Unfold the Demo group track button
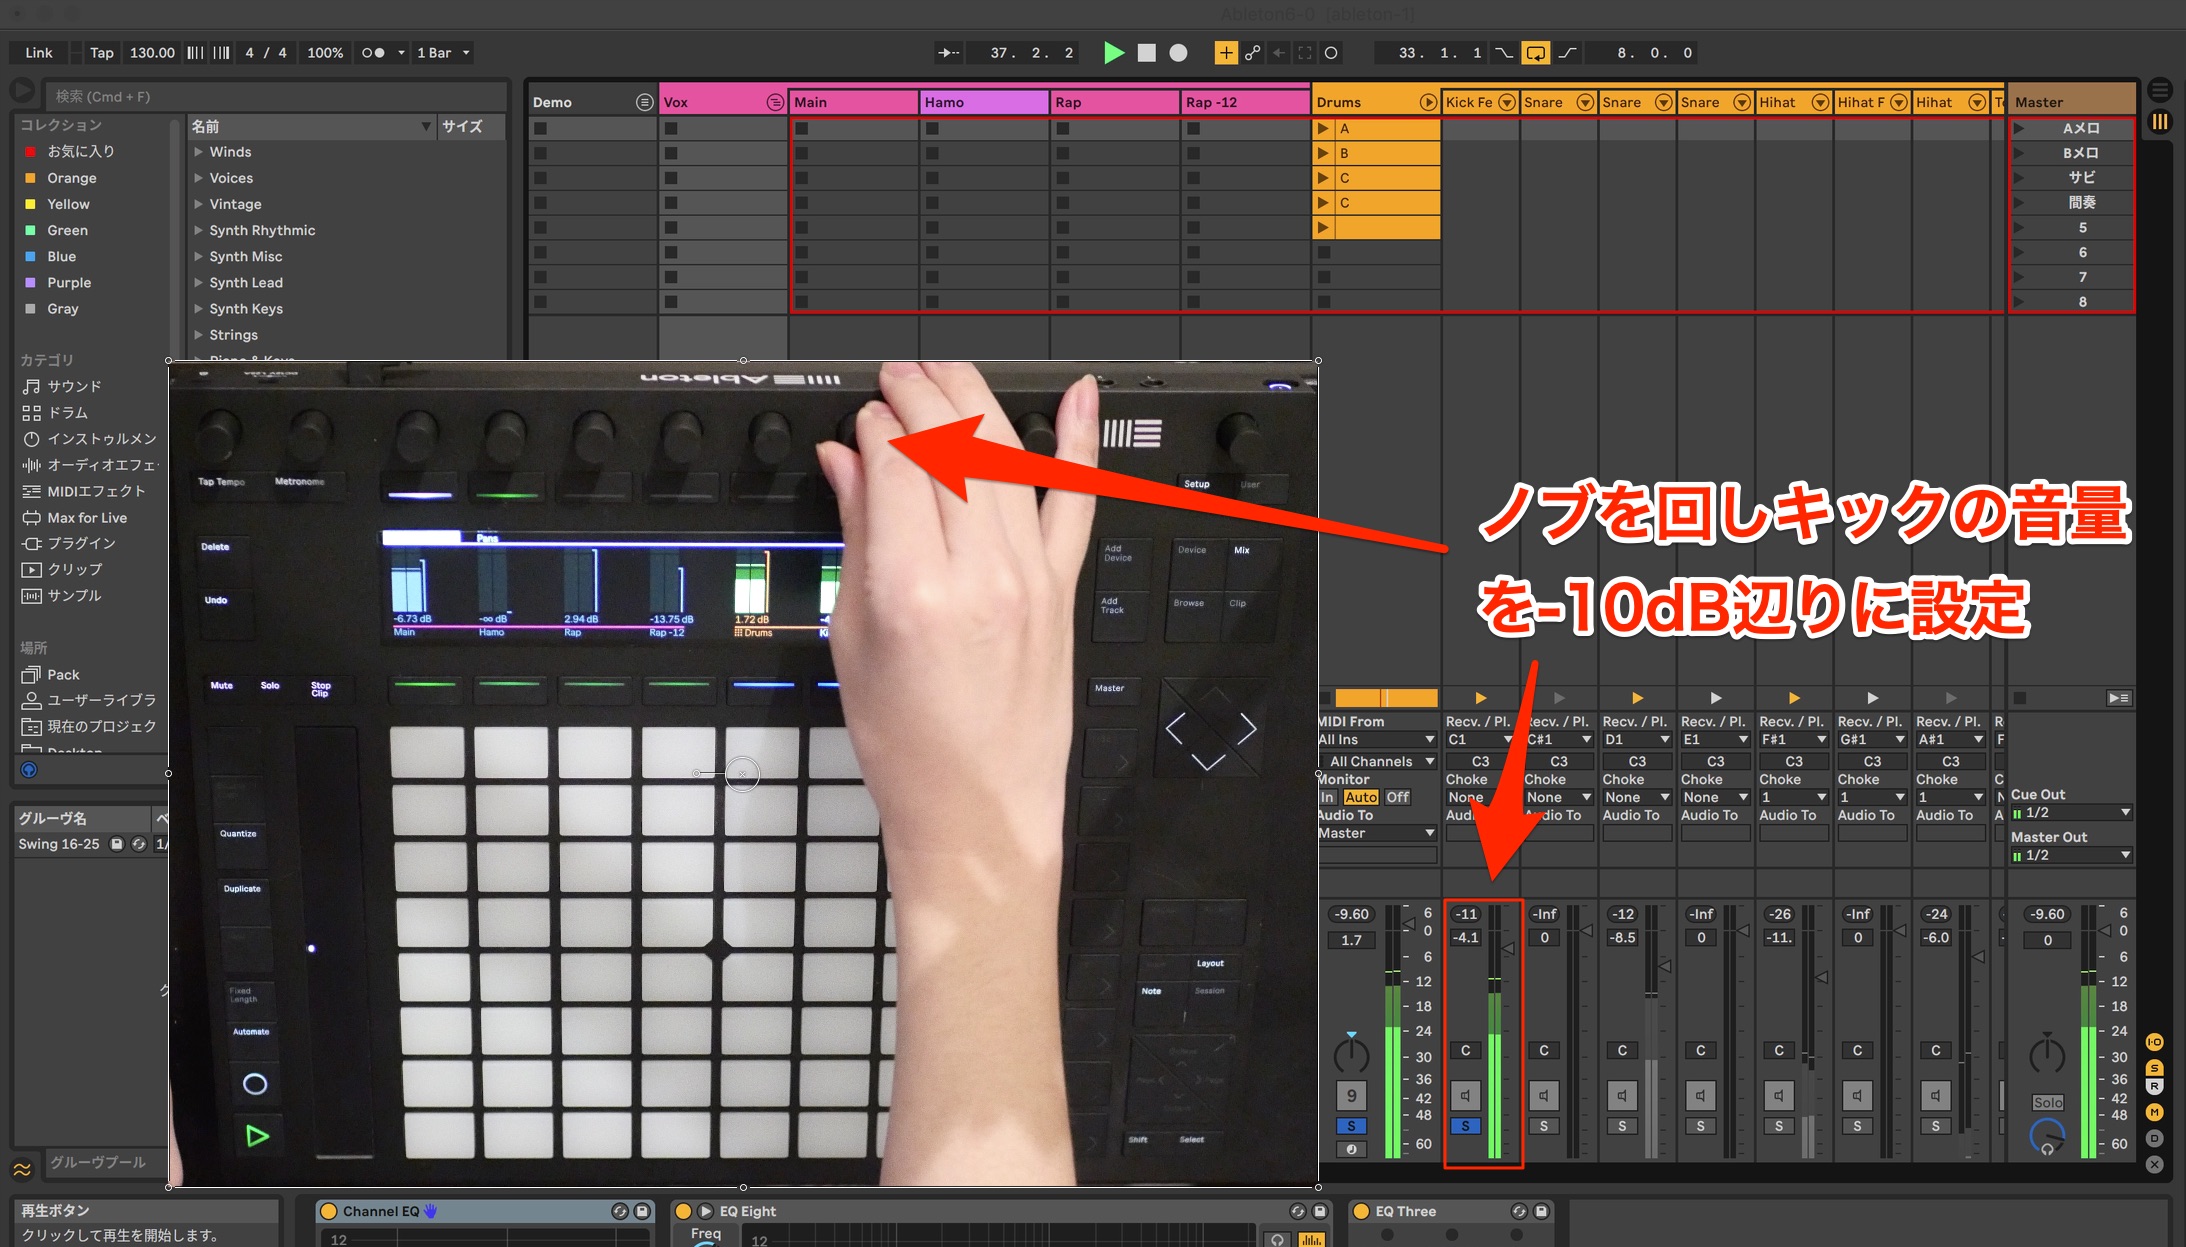The height and width of the screenshot is (1247, 2186). [644, 102]
